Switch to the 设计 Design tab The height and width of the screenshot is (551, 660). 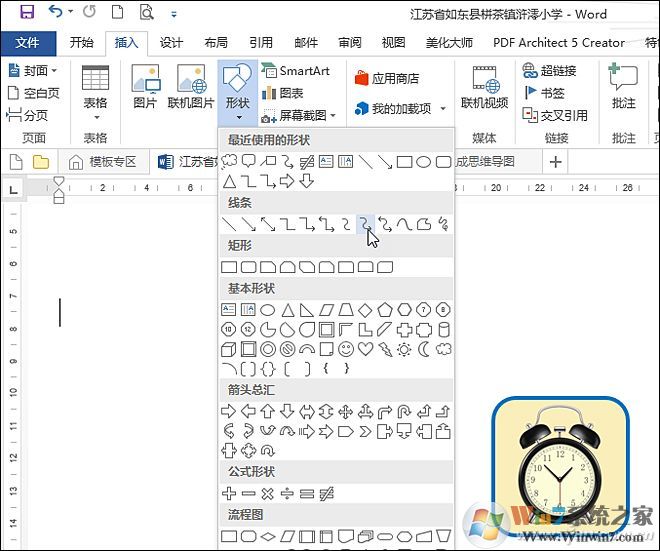tap(171, 43)
